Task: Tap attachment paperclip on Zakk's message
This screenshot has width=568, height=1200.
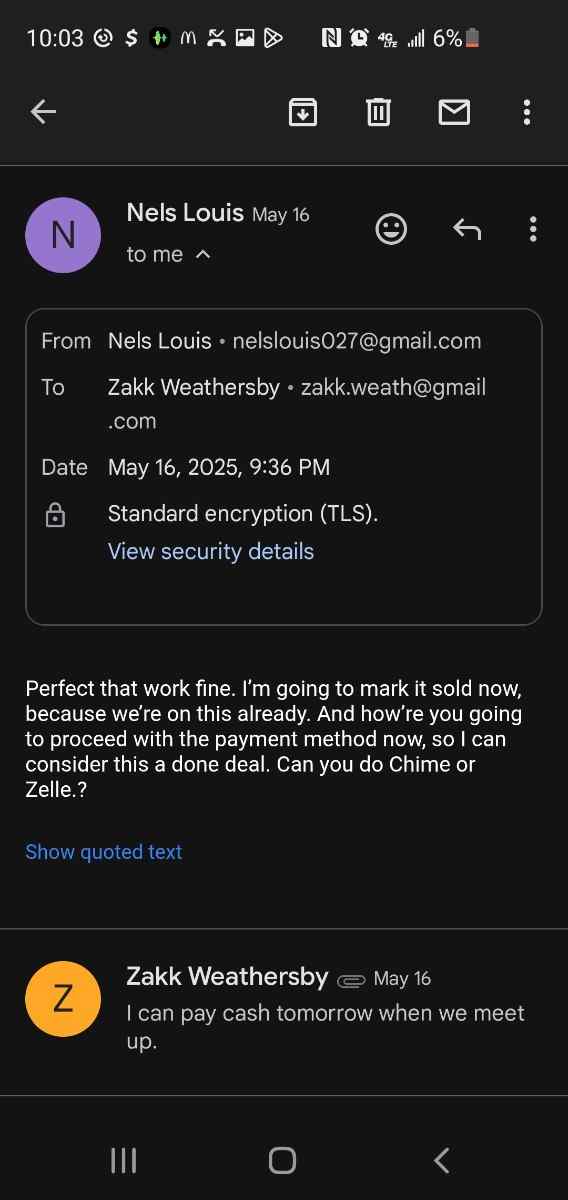Action: click(x=351, y=980)
